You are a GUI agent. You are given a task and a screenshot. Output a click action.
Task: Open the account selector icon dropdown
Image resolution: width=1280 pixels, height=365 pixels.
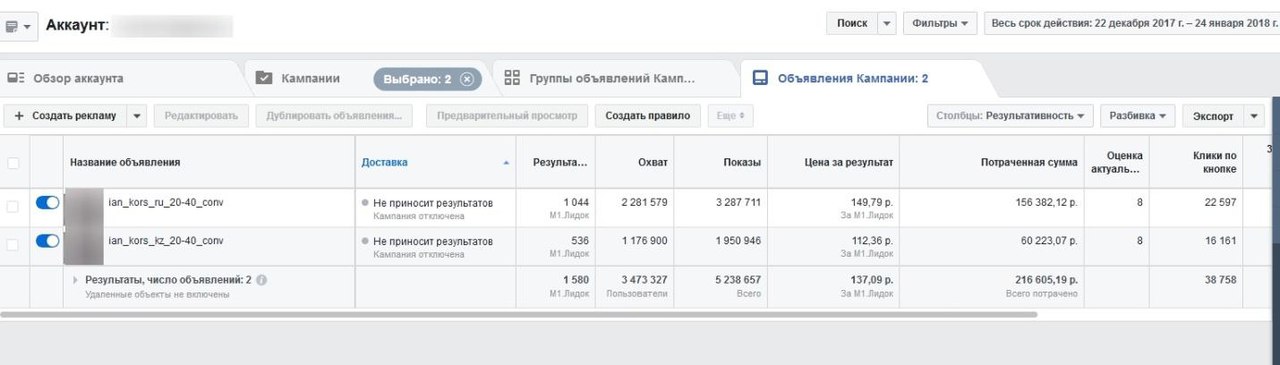pyautogui.click(x=19, y=25)
